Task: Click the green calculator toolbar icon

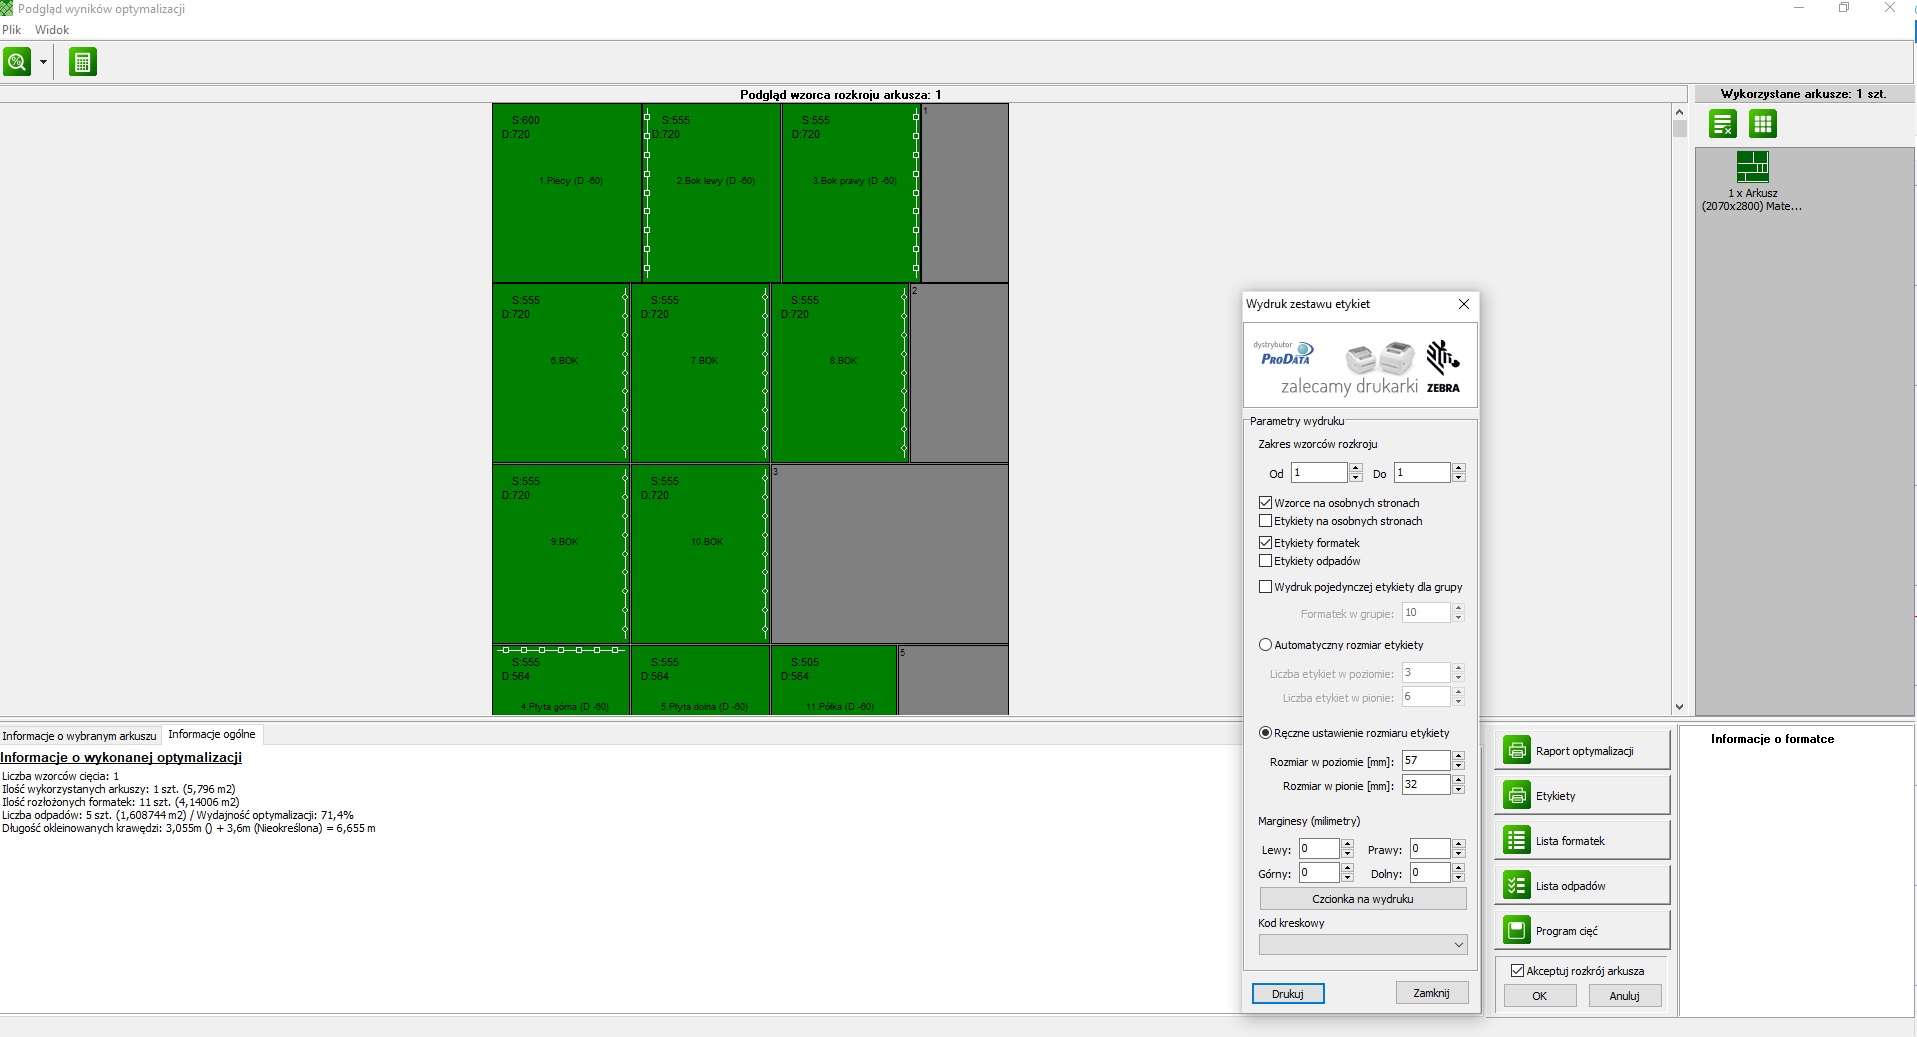Action: [82, 62]
